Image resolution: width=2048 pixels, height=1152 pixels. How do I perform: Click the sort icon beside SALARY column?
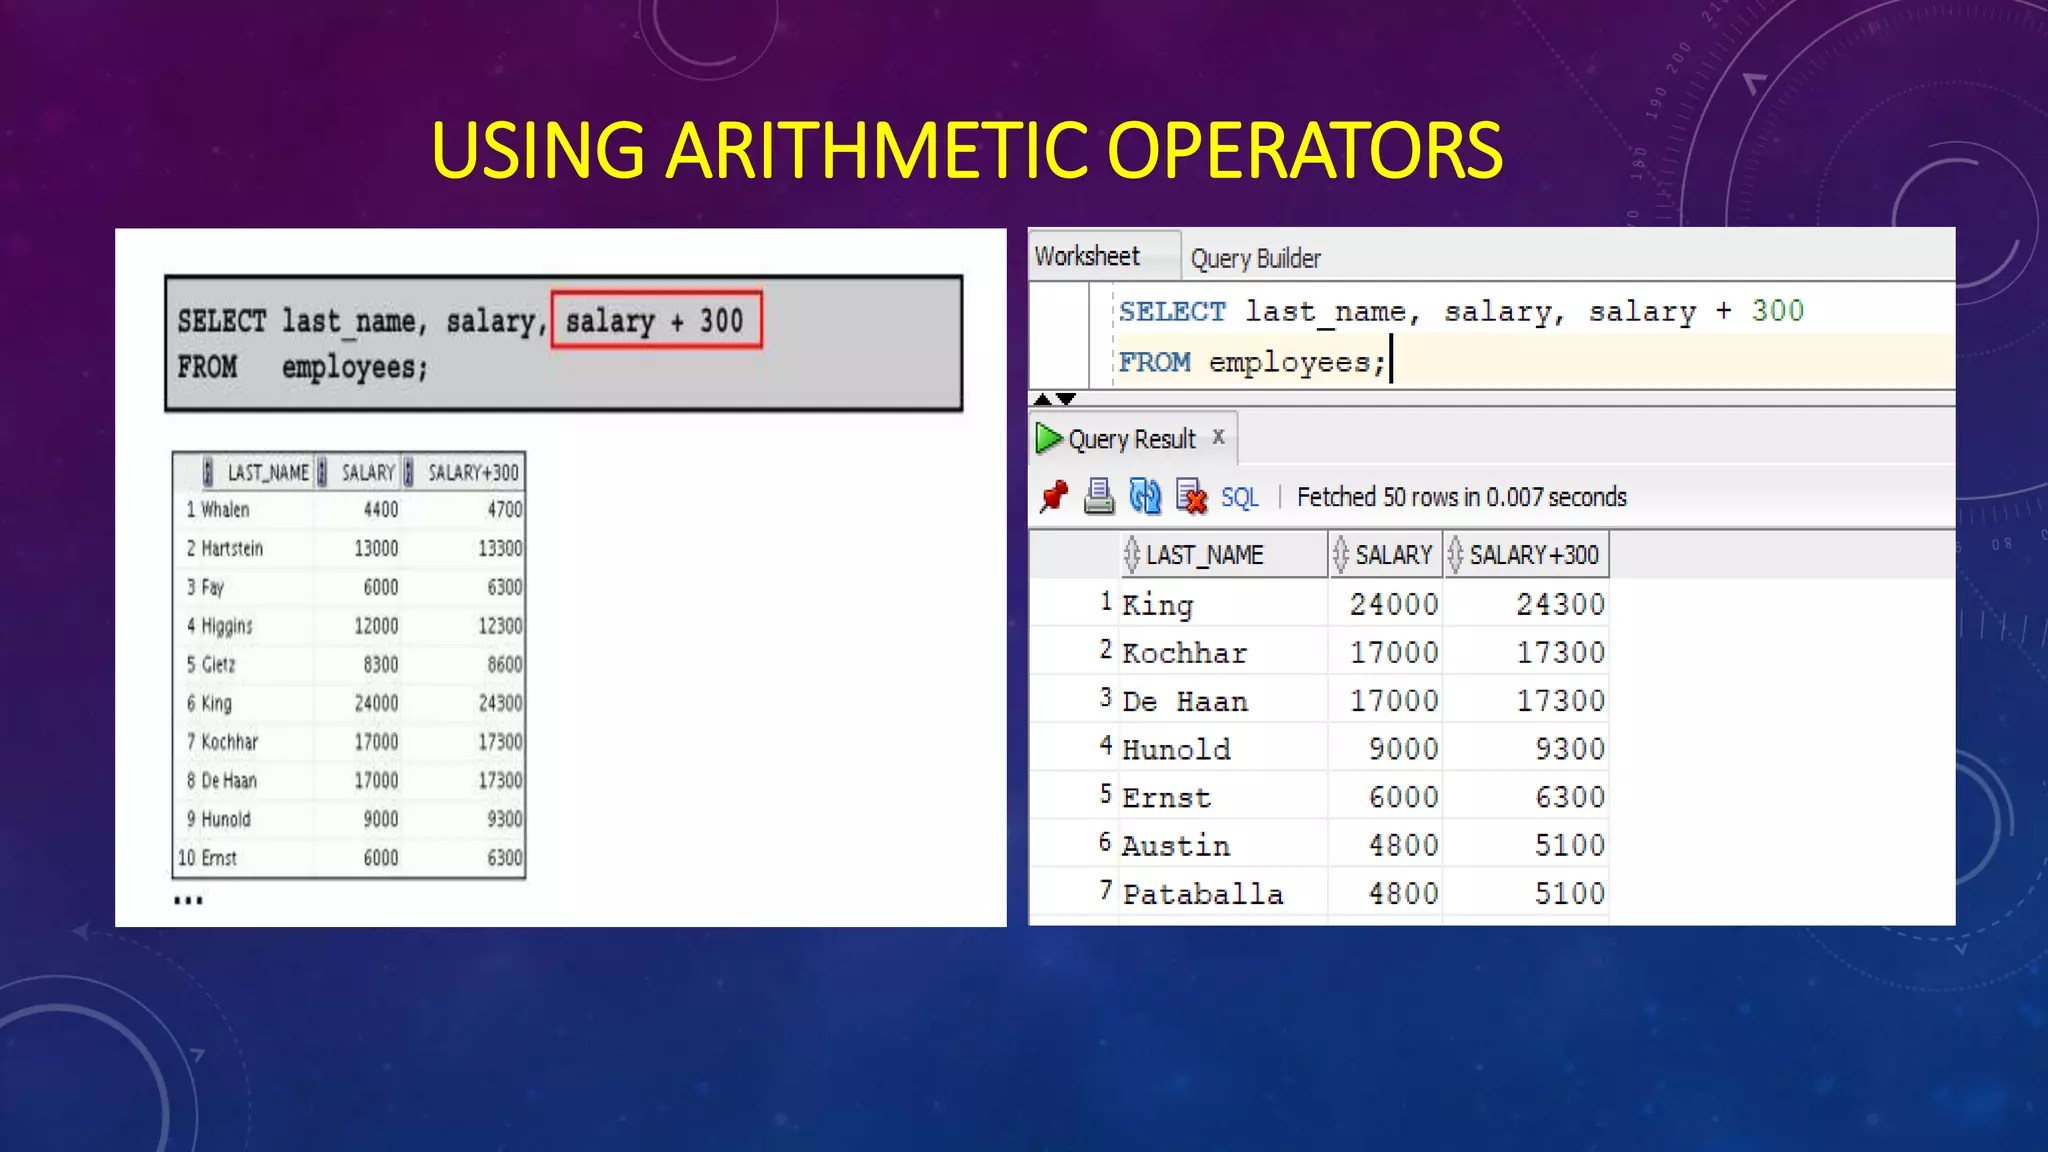pyautogui.click(x=1341, y=554)
